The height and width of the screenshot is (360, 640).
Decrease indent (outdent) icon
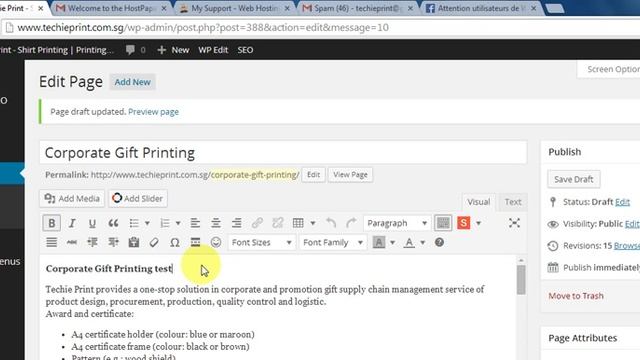[92, 242]
